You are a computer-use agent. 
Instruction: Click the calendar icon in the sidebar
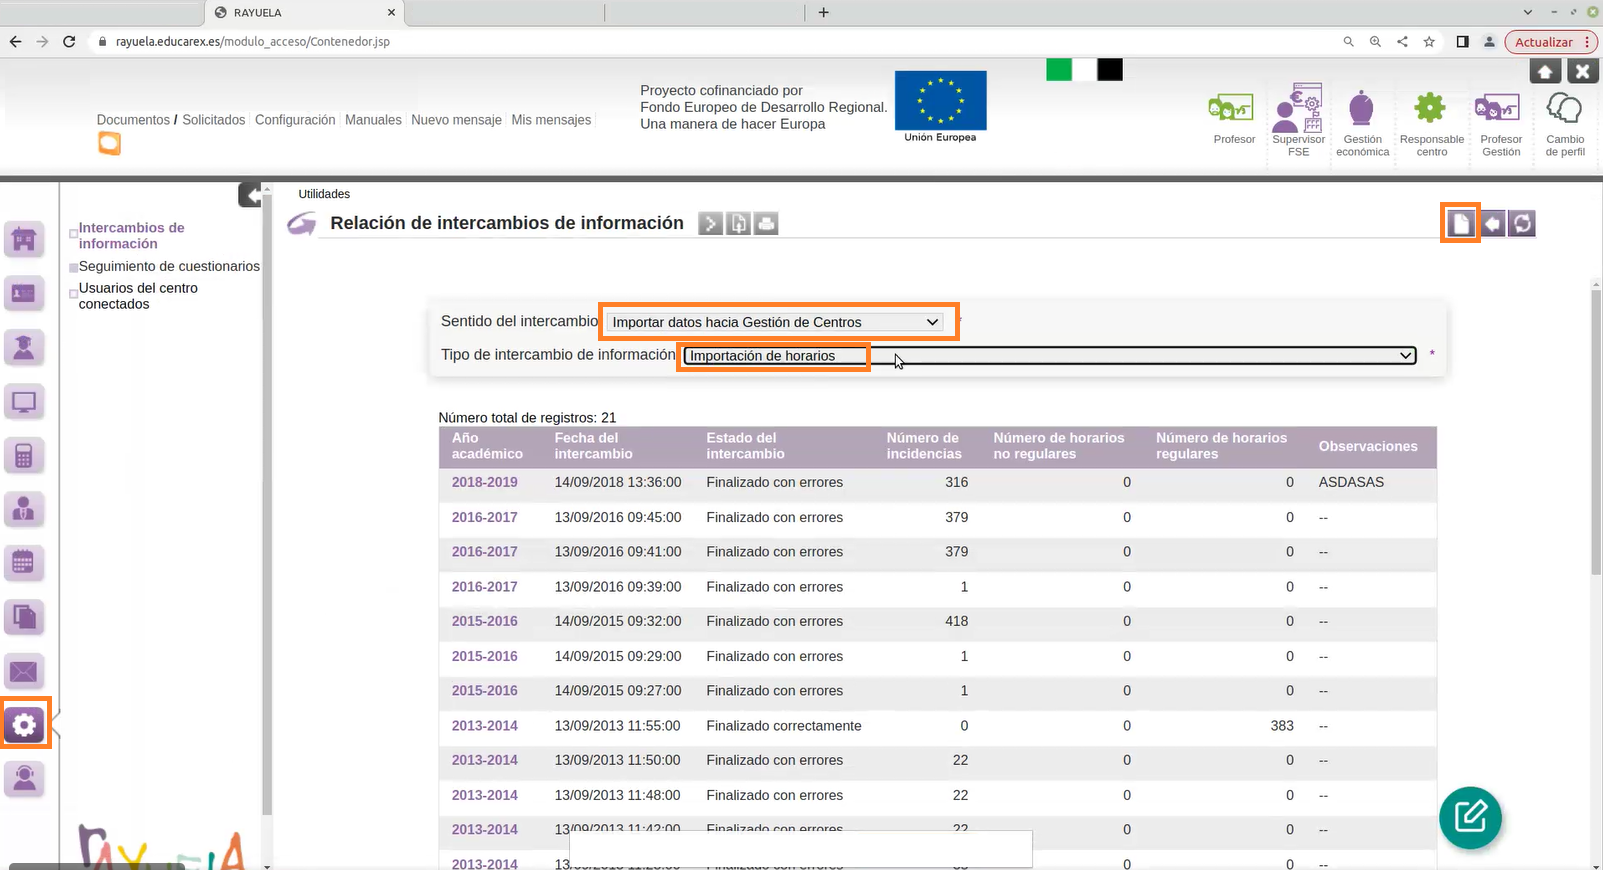(x=24, y=563)
